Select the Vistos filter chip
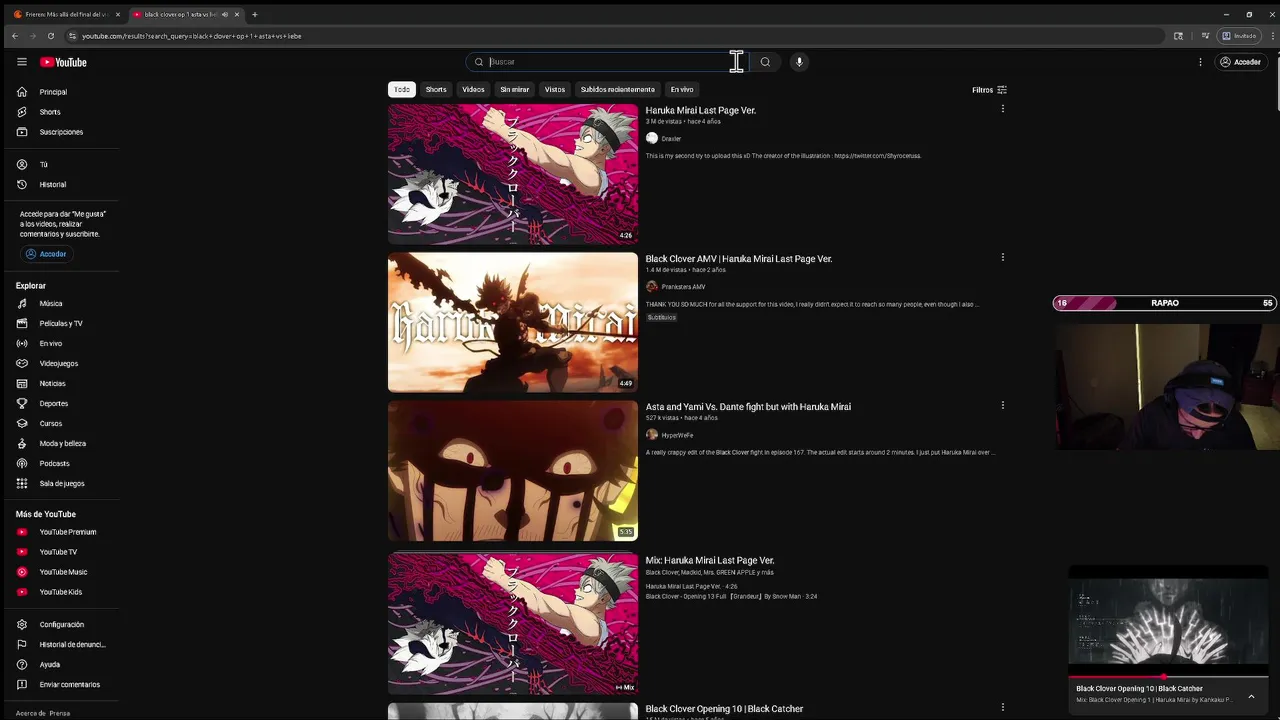The width and height of the screenshot is (1280, 720). [x=555, y=89]
